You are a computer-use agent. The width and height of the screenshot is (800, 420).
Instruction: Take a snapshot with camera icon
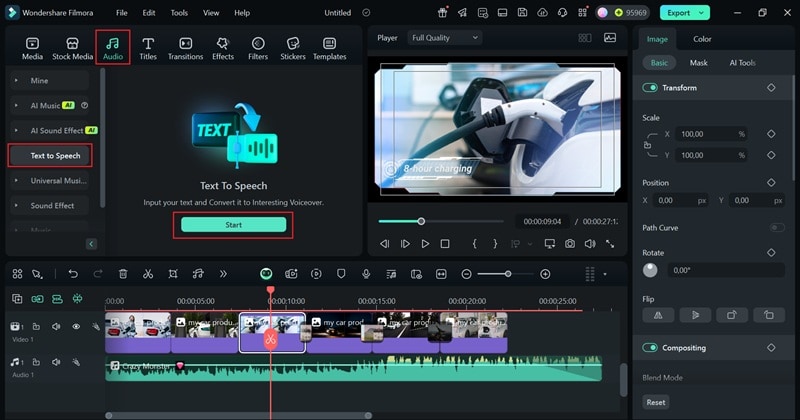point(569,244)
